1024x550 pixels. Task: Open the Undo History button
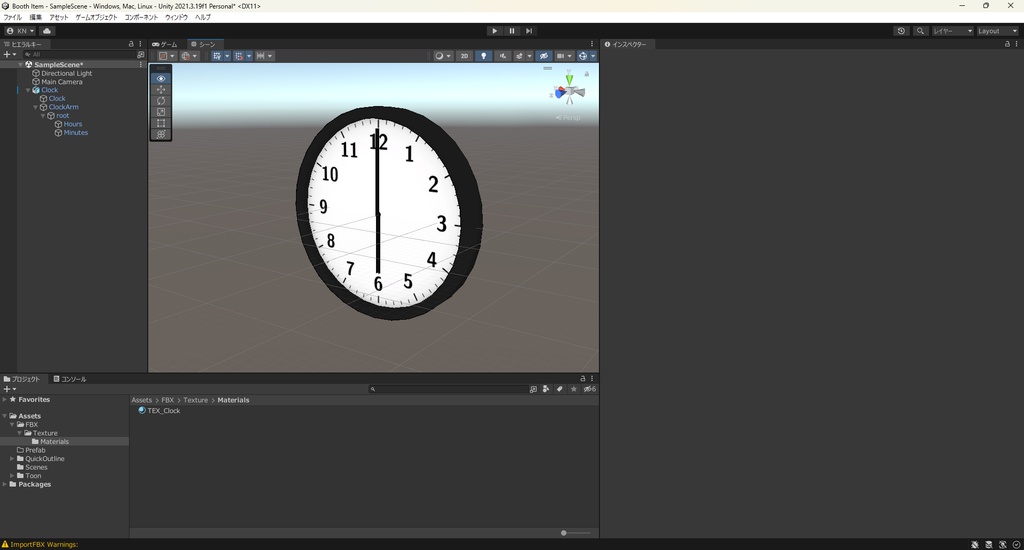(x=901, y=31)
